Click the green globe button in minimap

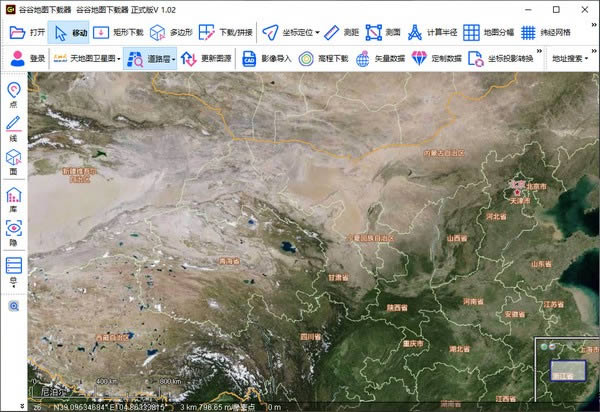pos(543,347)
